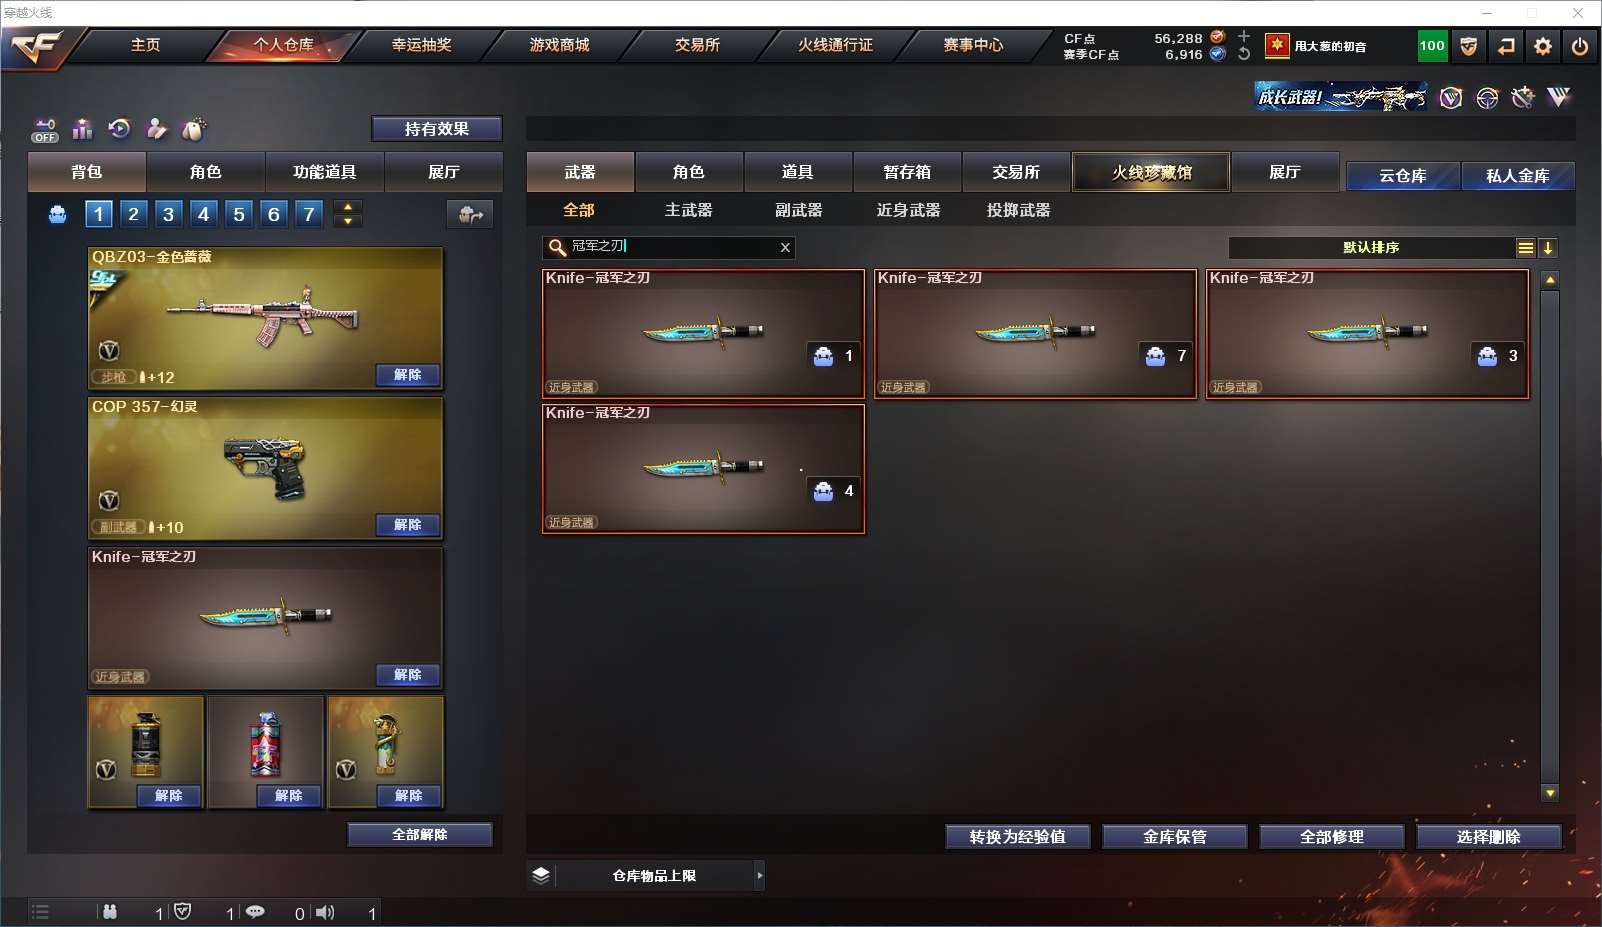Click the power exit icon
This screenshot has width=1602, height=927.
1580,46
